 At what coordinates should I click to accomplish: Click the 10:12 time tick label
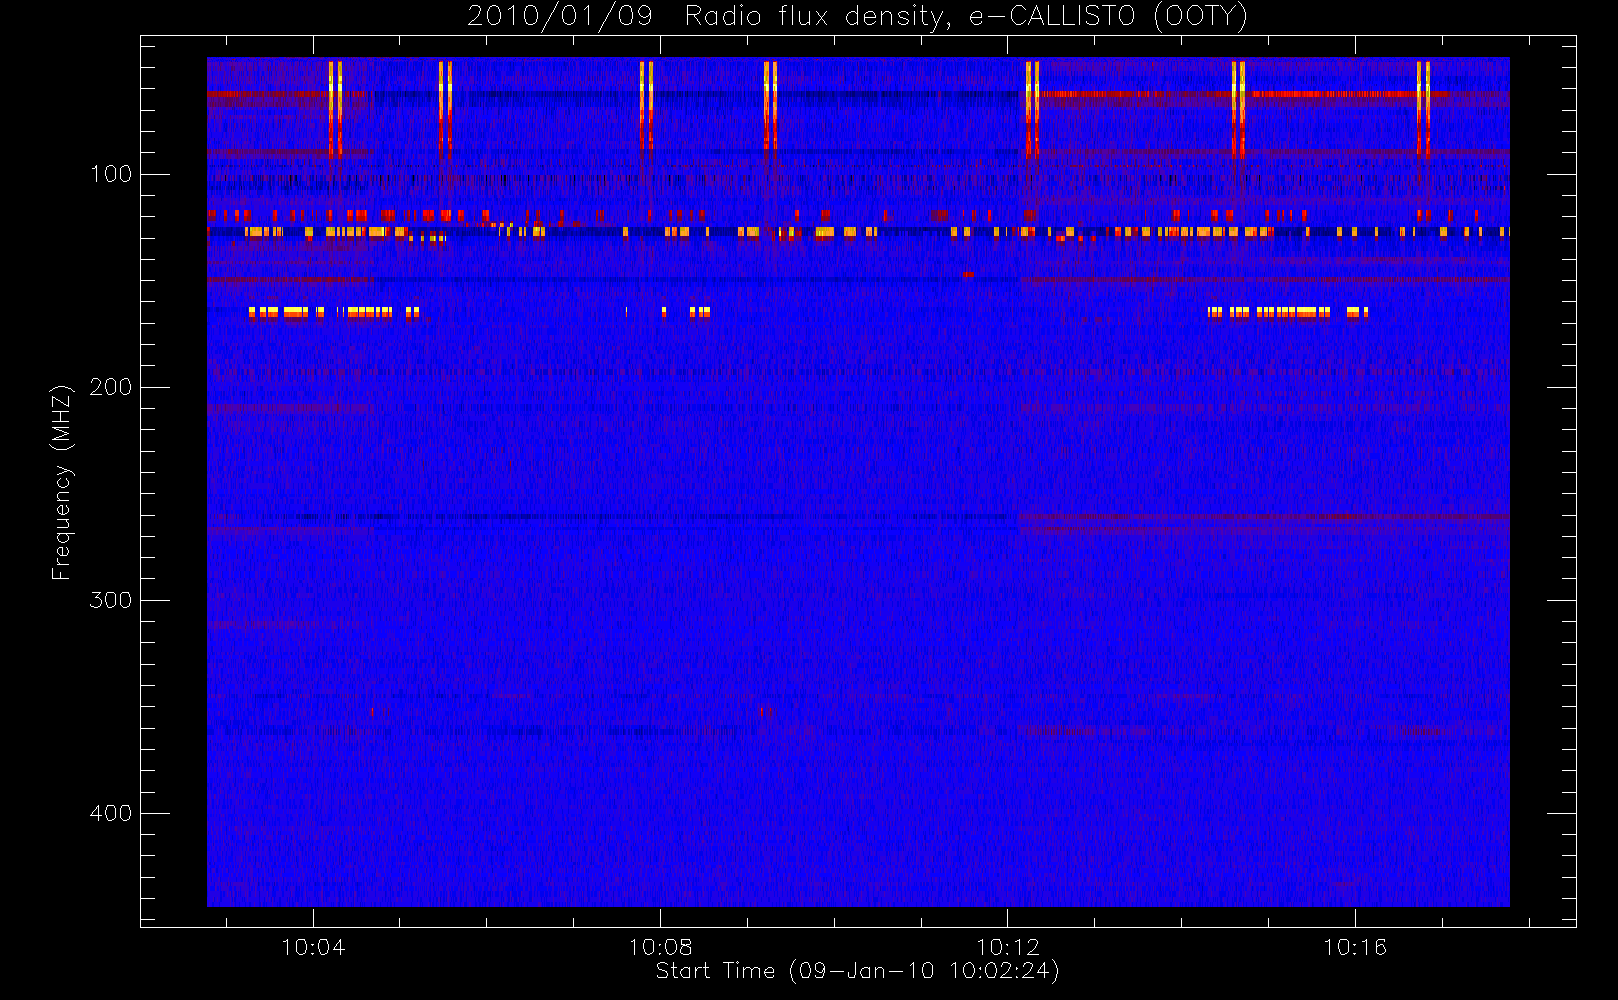tap(1008, 947)
